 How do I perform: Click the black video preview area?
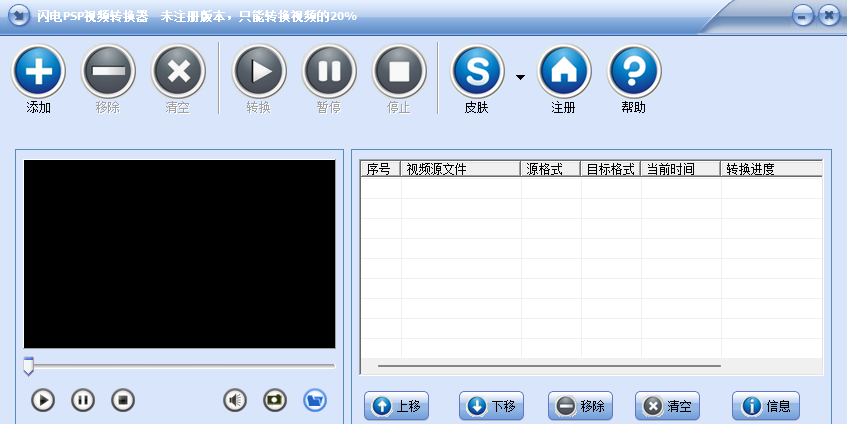(x=179, y=254)
